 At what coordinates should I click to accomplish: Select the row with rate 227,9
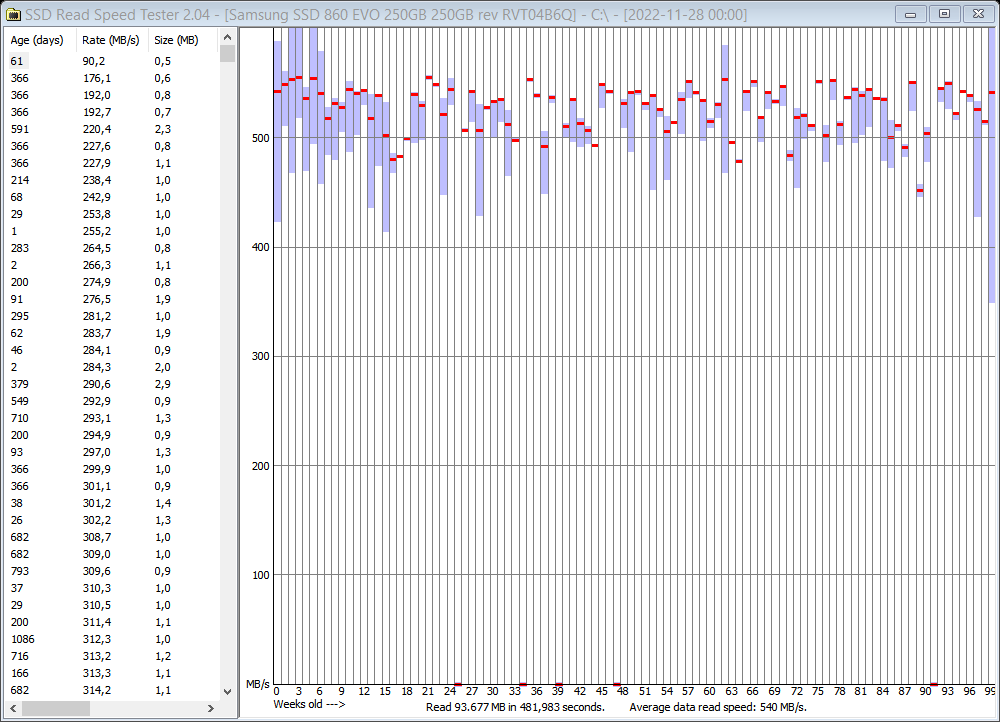pos(112,163)
